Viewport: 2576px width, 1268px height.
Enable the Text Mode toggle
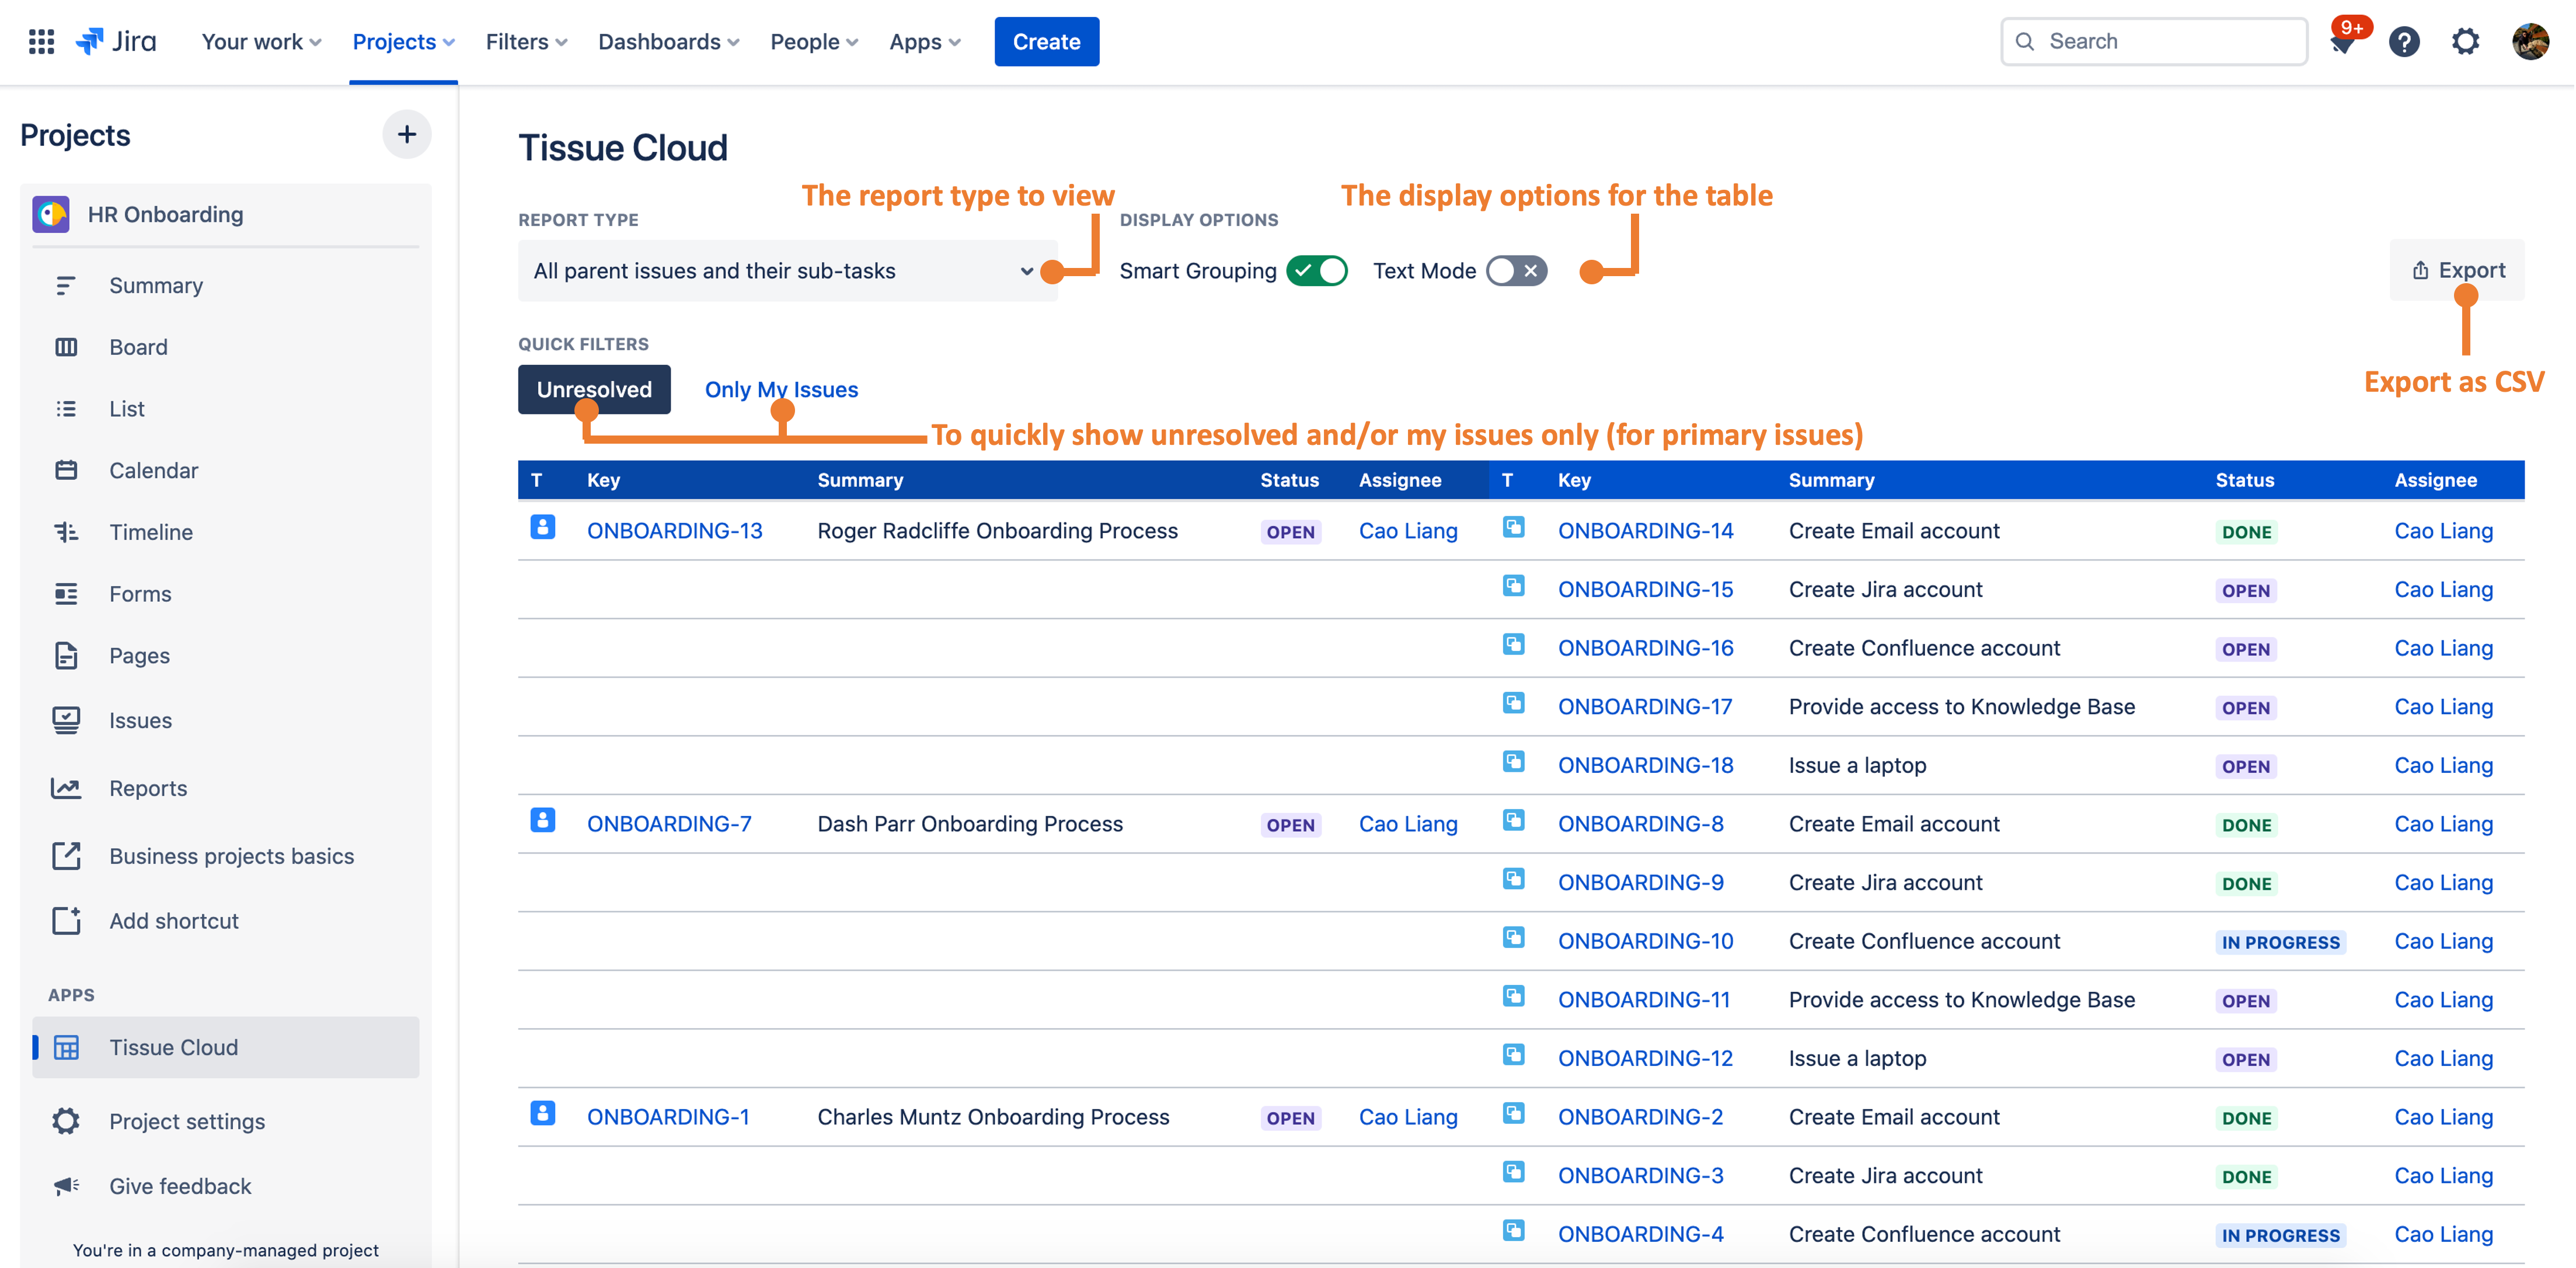tap(1516, 271)
